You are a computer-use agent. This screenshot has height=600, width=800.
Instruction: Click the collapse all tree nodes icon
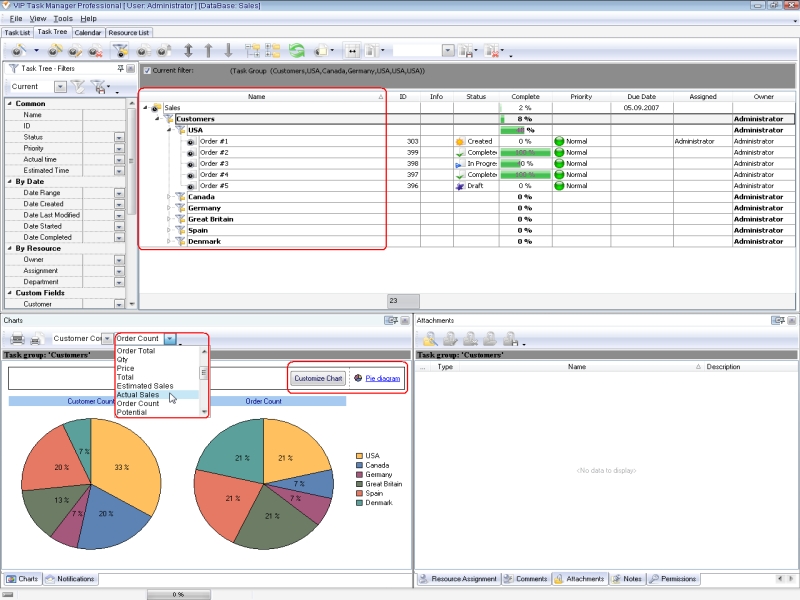click(272, 51)
